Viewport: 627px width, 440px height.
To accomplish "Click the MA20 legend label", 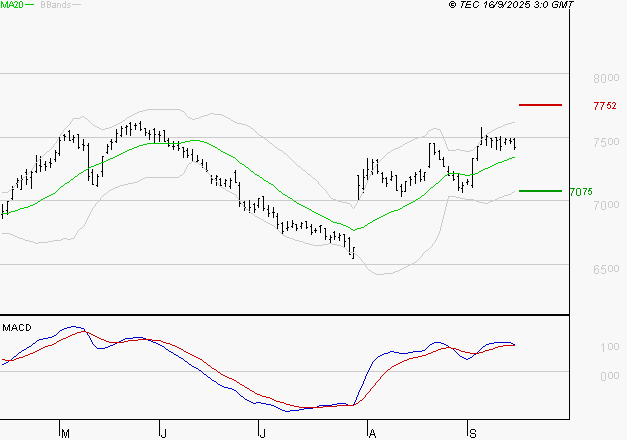I will [x=12, y=4].
